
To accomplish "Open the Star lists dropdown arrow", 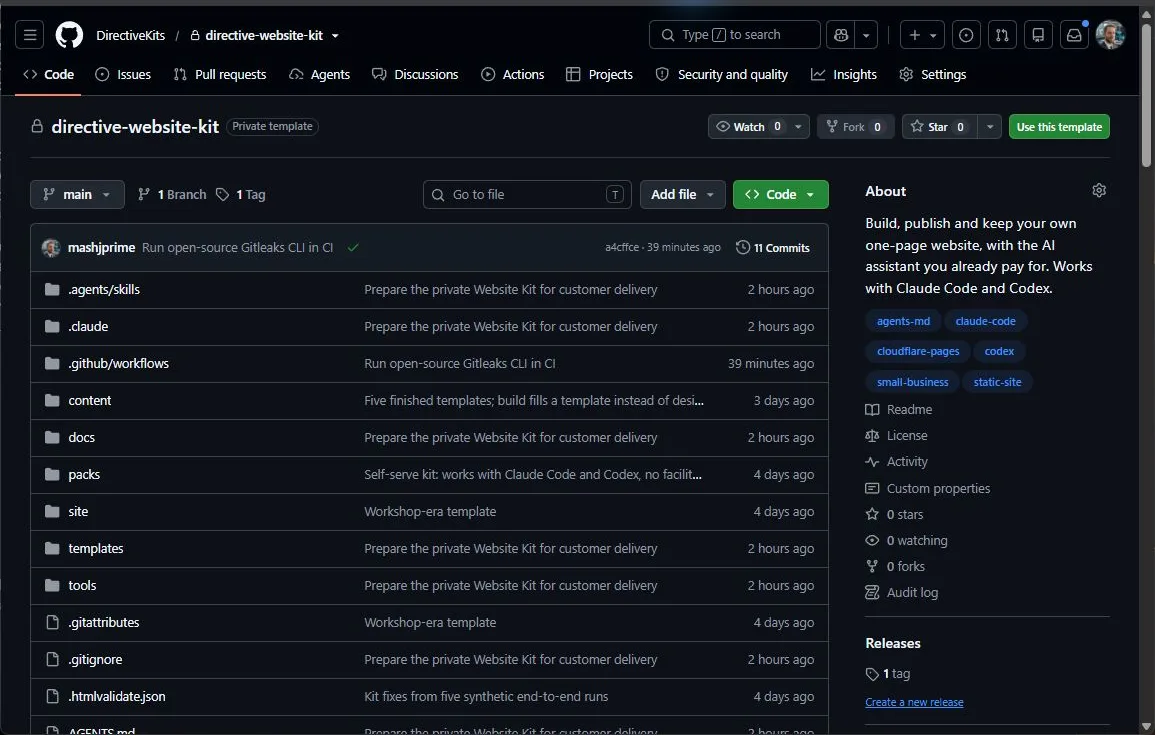I will [x=990, y=127].
